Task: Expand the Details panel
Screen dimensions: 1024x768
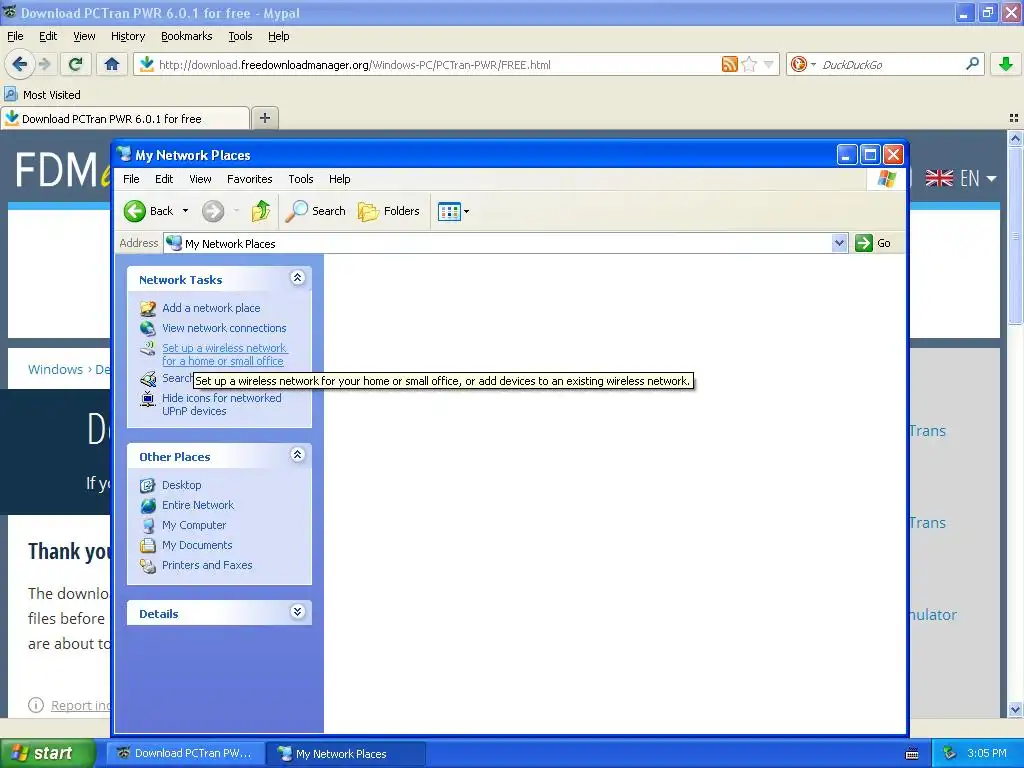Action: click(x=297, y=612)
